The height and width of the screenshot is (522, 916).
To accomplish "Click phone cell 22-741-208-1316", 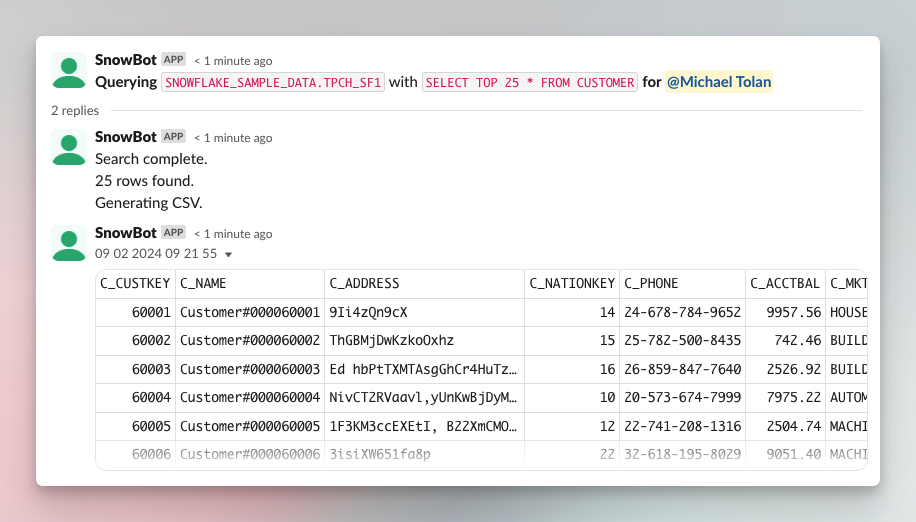I will [x=682, y=427].
